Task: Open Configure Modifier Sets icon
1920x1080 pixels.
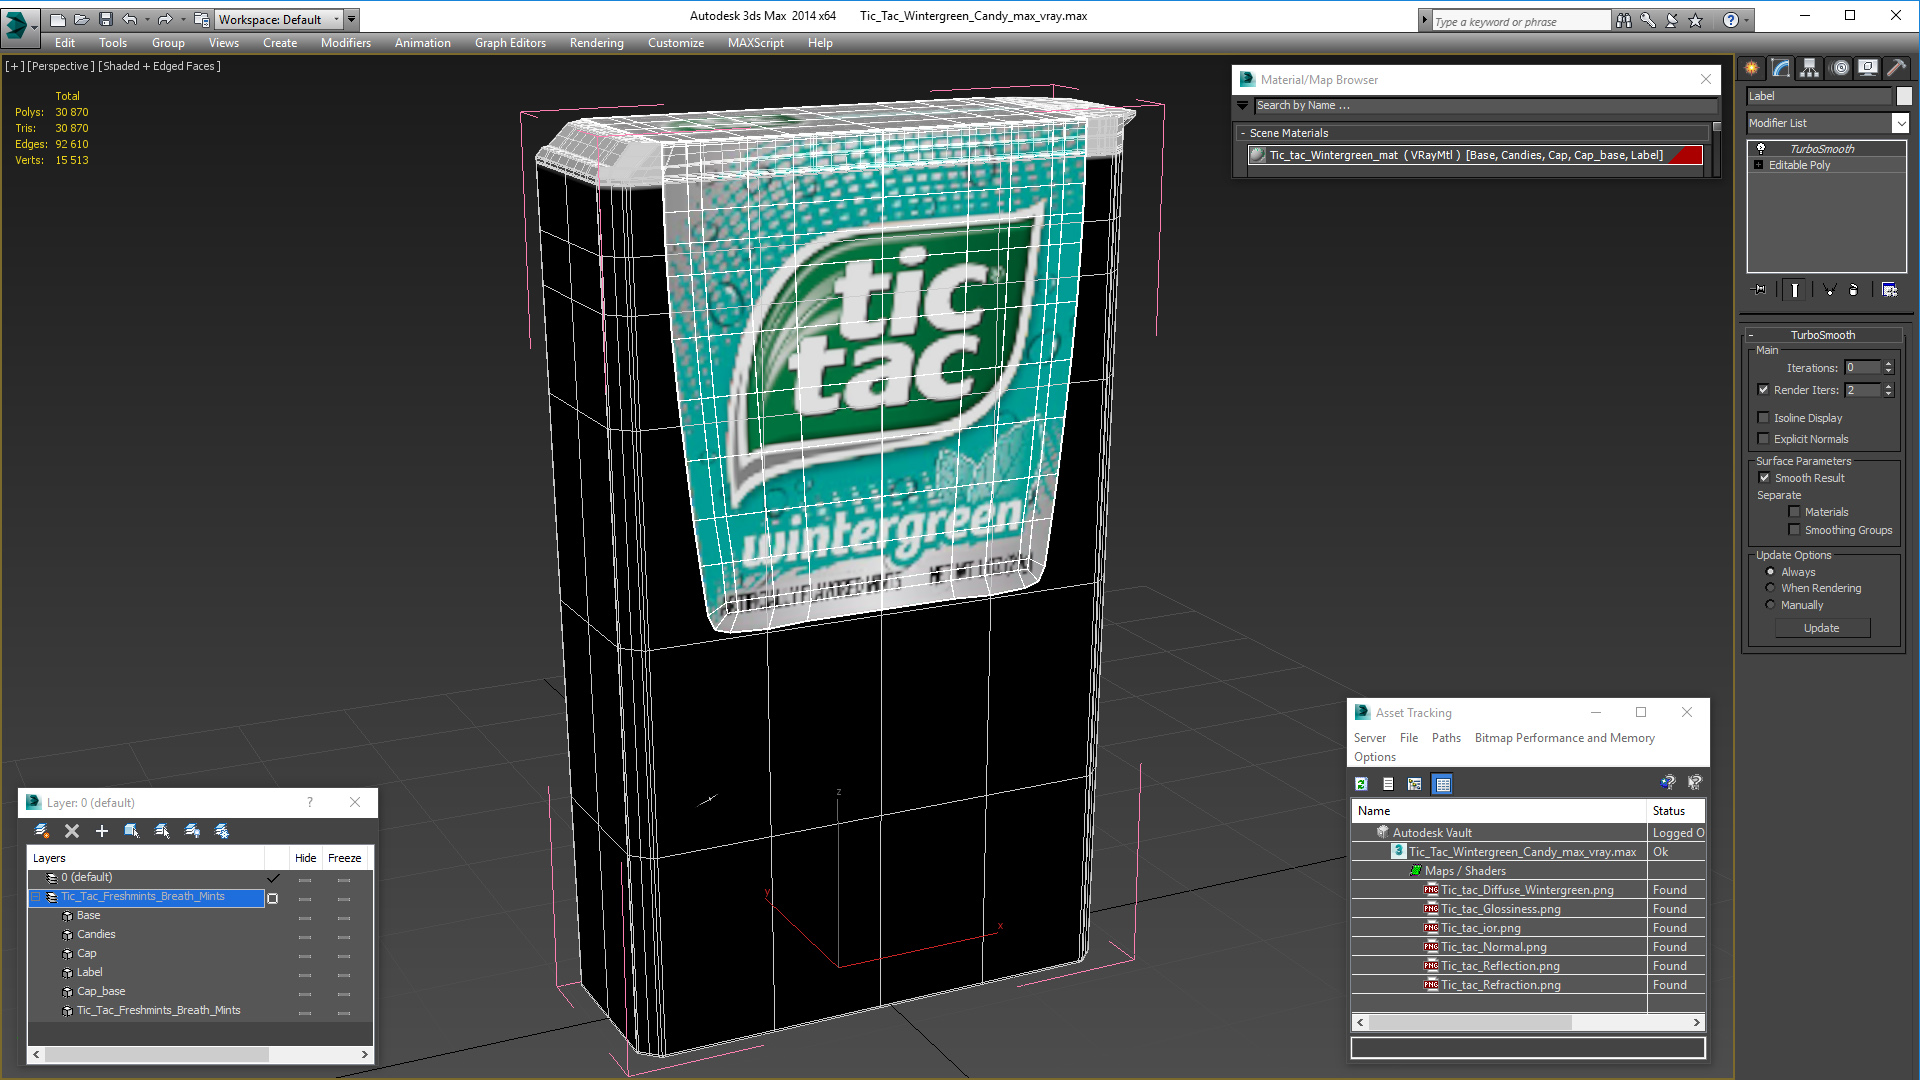Action: tap(1889, 290)
